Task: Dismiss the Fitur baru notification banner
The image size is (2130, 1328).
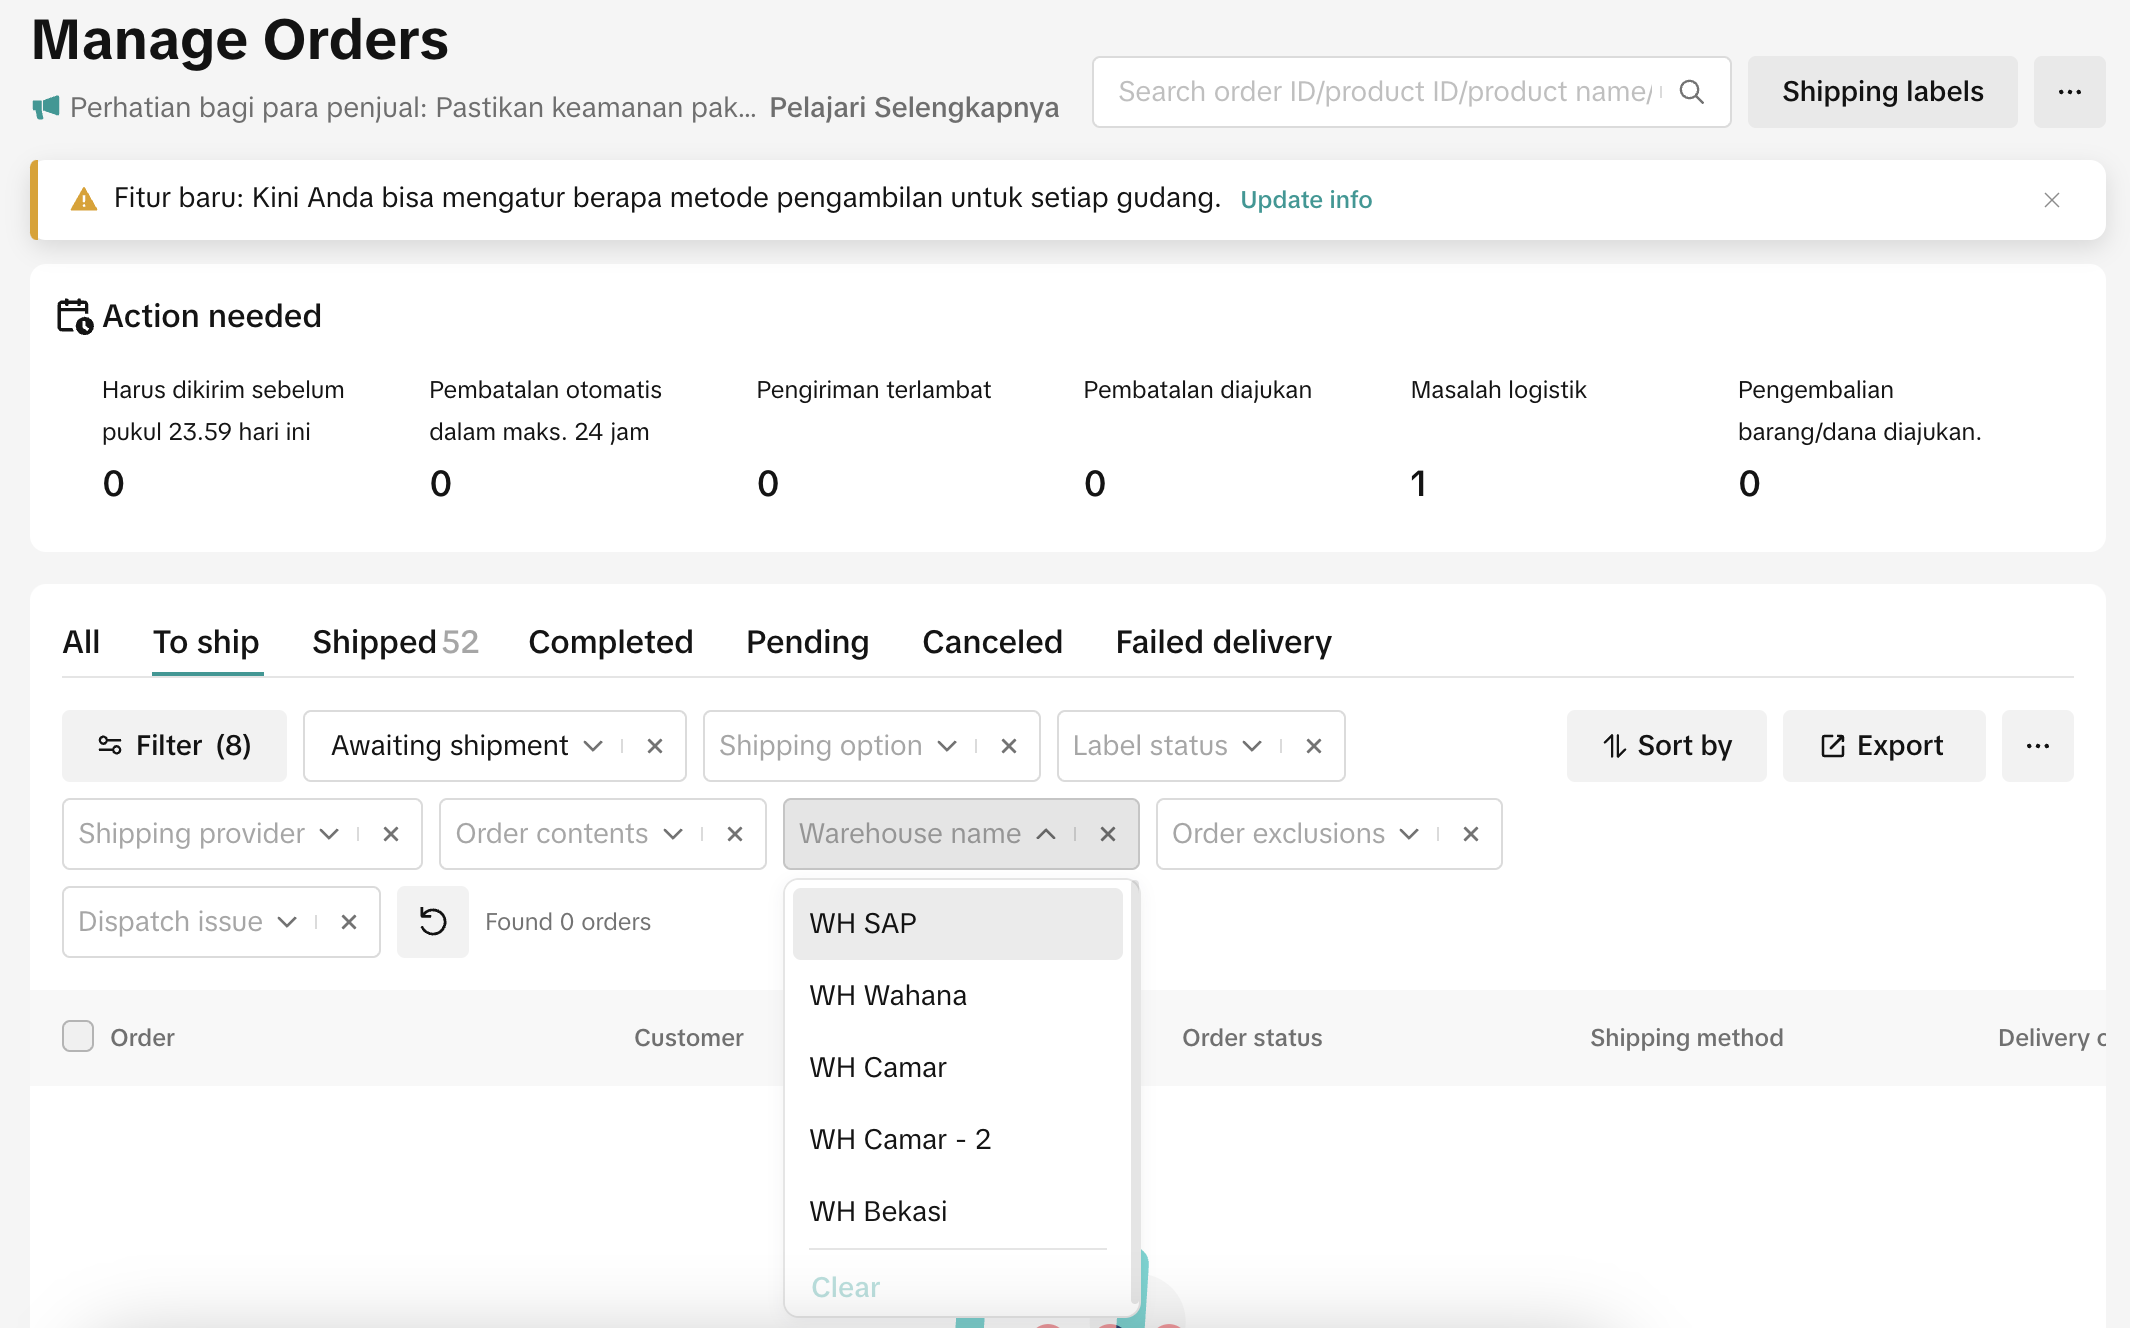Action: coord(2051,200)
